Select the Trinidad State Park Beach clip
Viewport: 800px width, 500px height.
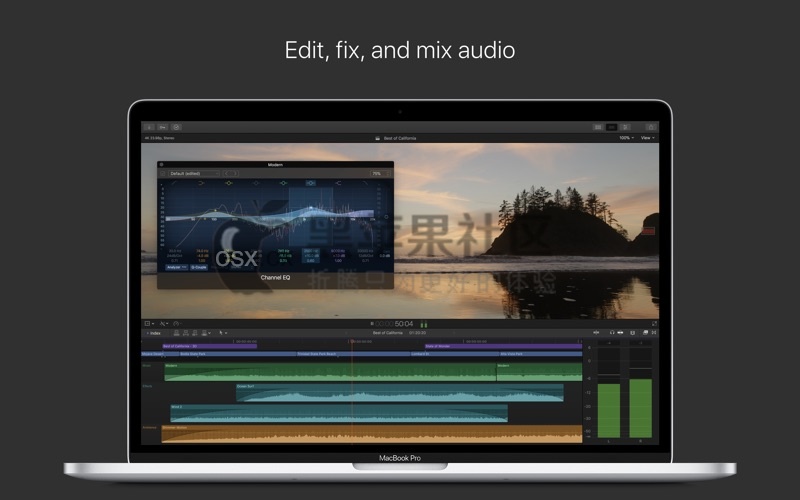pos(353,354)
